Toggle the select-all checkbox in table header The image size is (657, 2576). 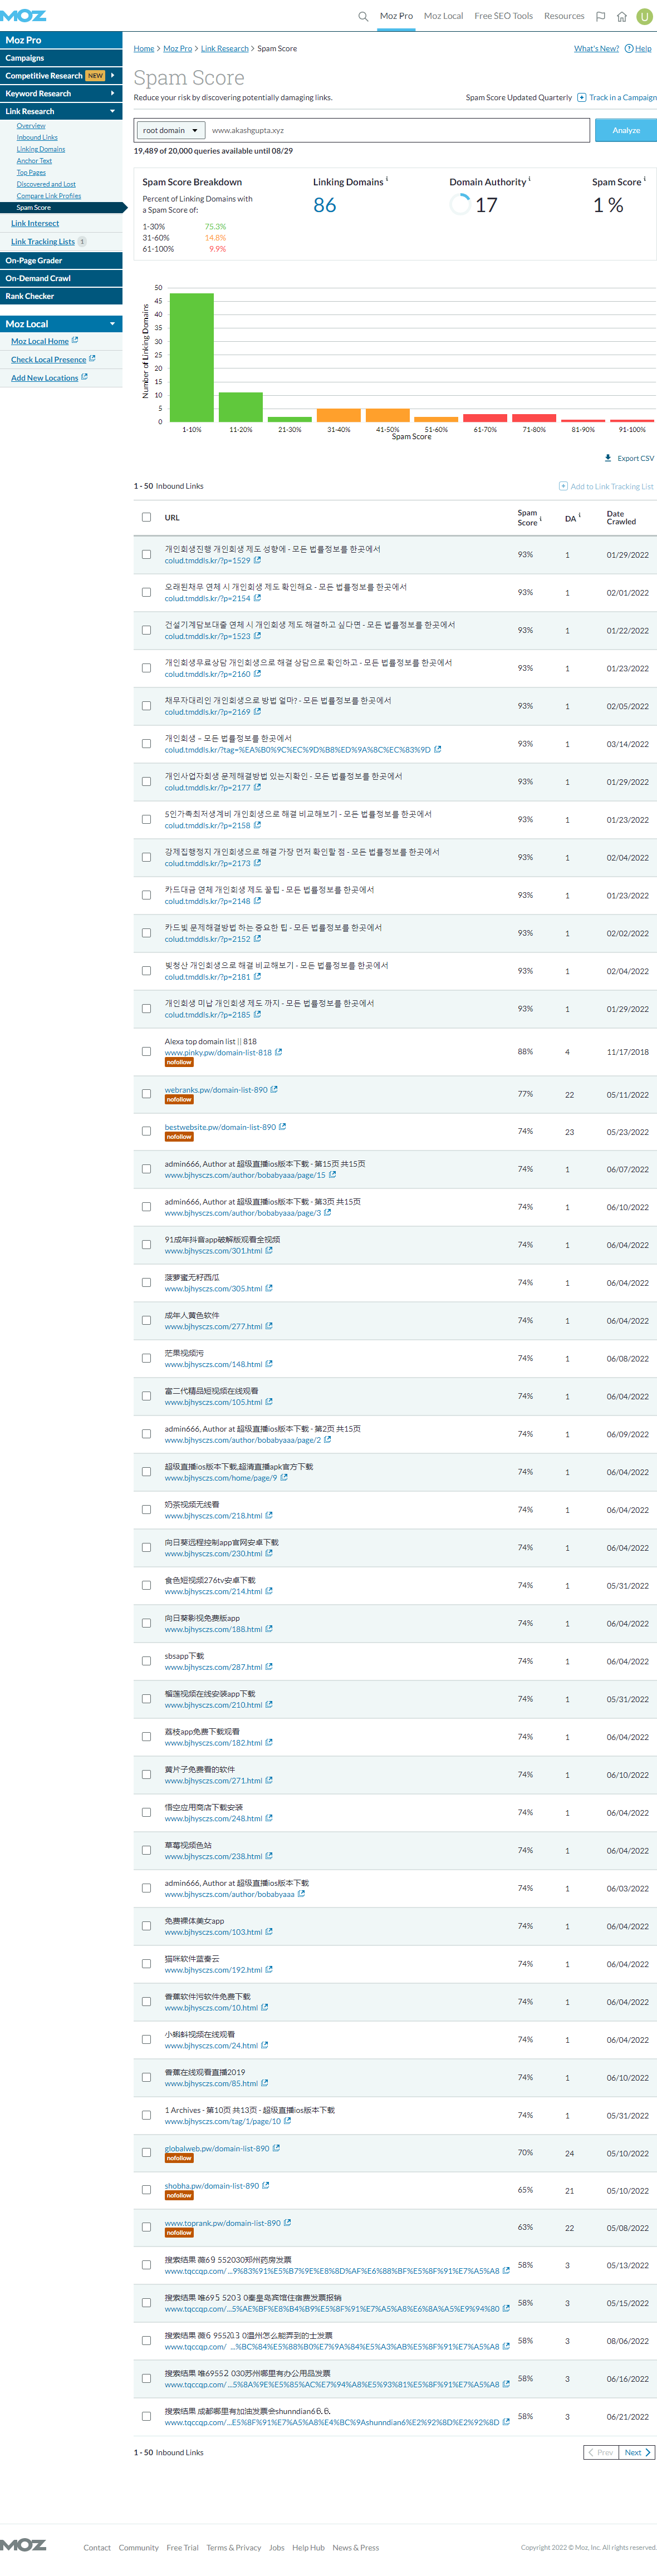[146, 517]
